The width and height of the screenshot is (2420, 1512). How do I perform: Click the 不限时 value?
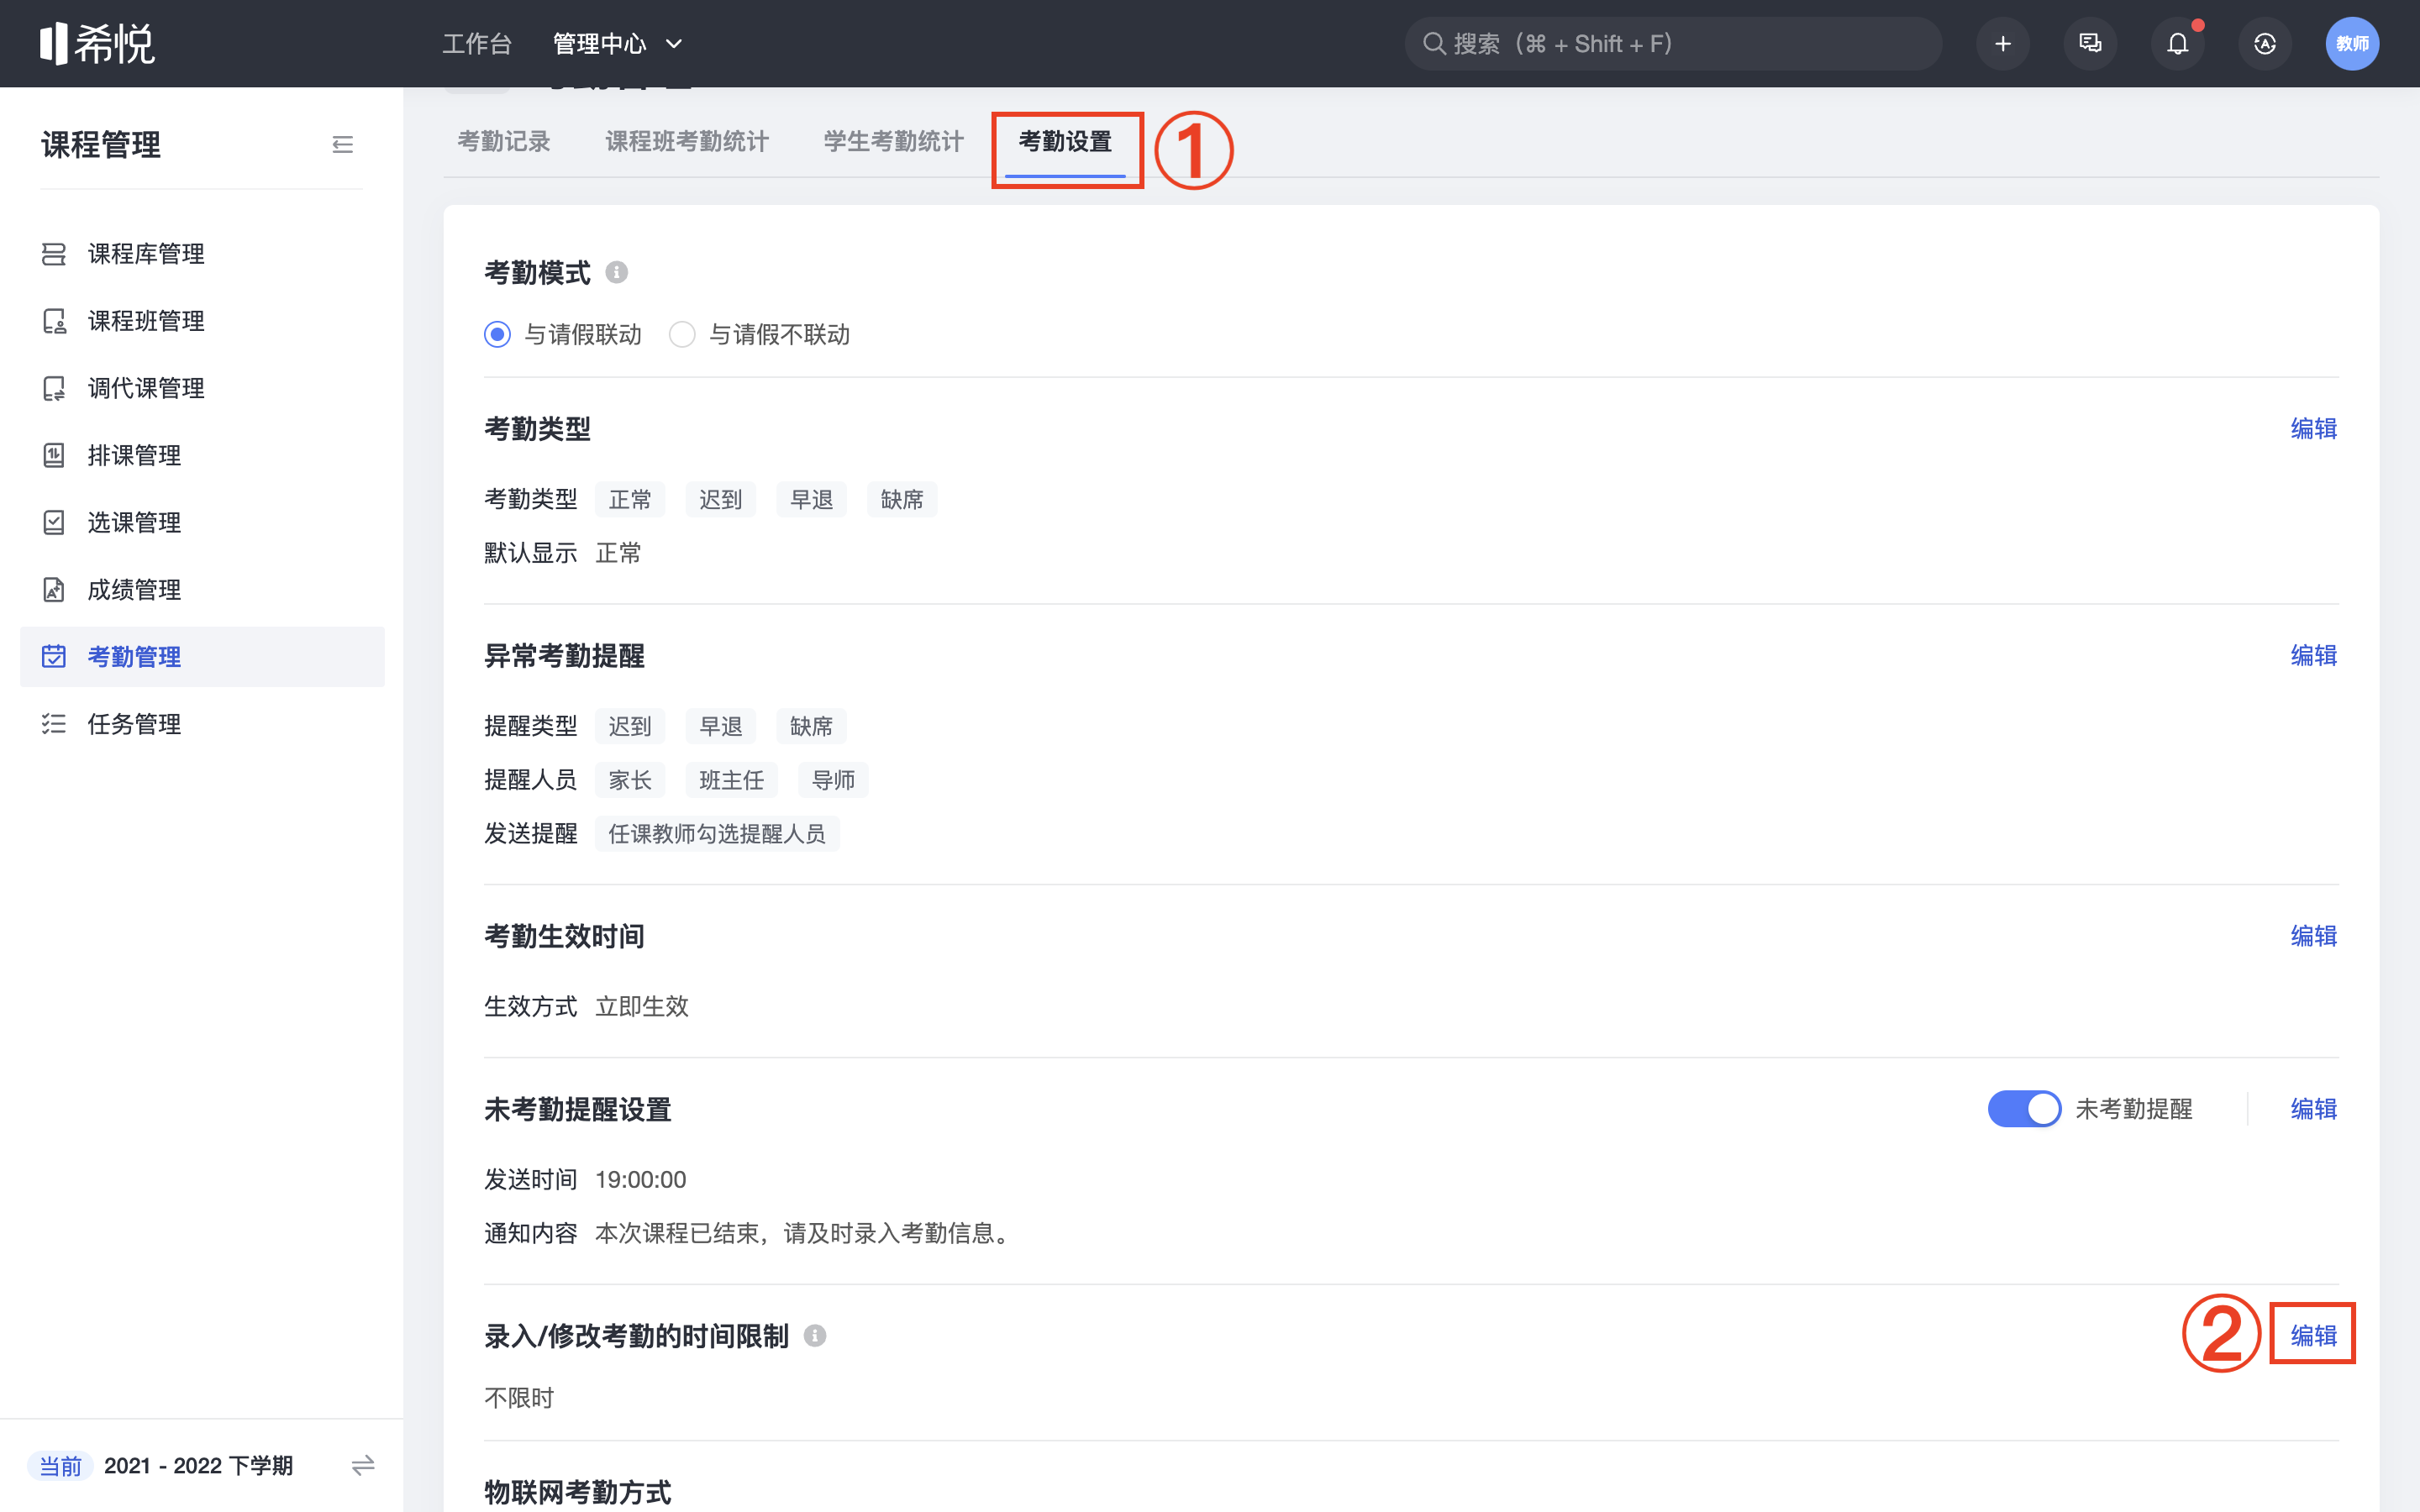click(519, 1397)
